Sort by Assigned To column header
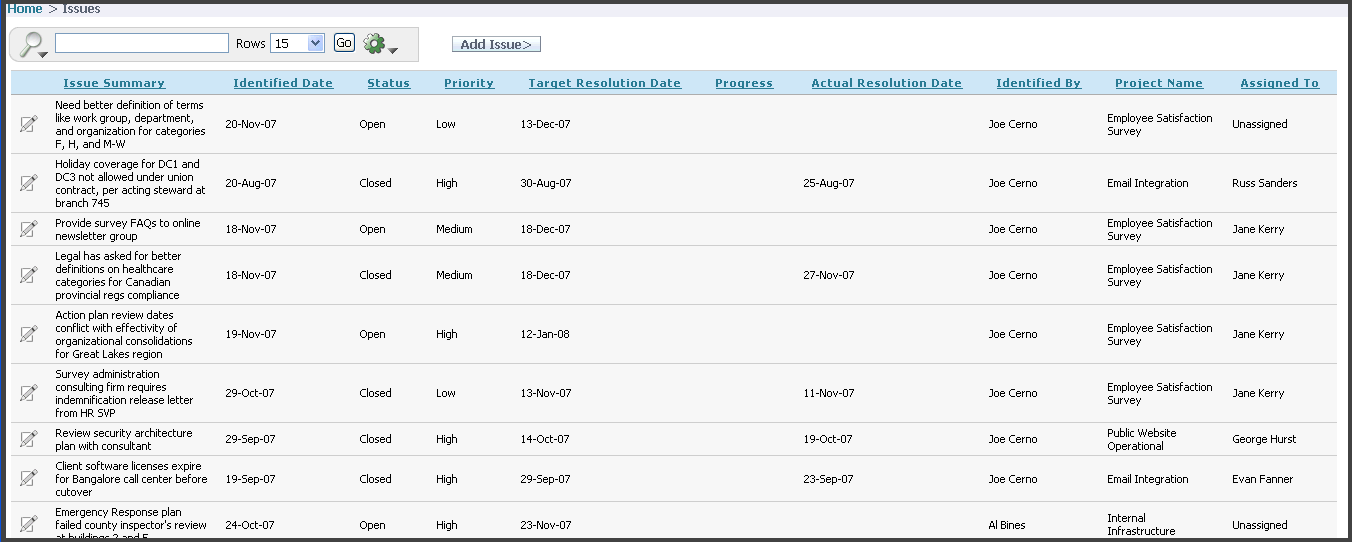 (1279, 83)
